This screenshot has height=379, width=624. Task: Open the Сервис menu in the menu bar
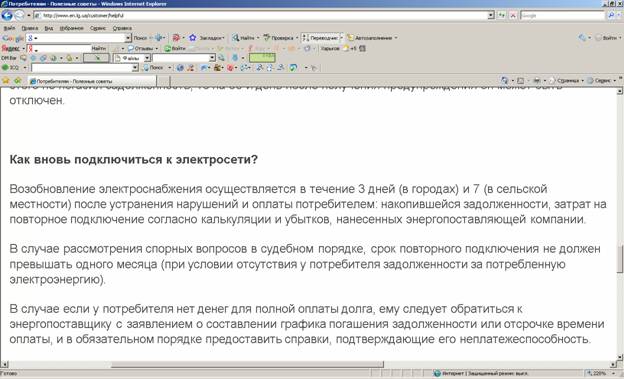point(98,28)
